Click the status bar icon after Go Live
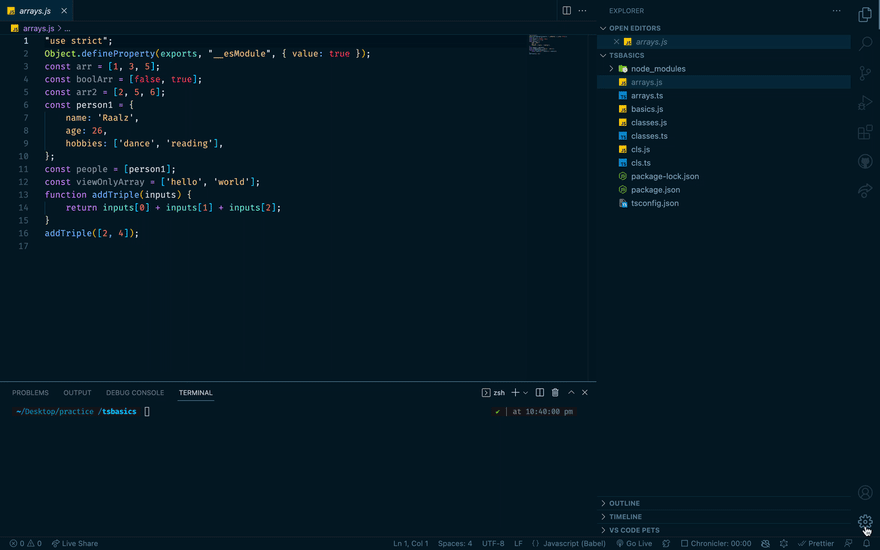880x550 pixels. (666, 543)
